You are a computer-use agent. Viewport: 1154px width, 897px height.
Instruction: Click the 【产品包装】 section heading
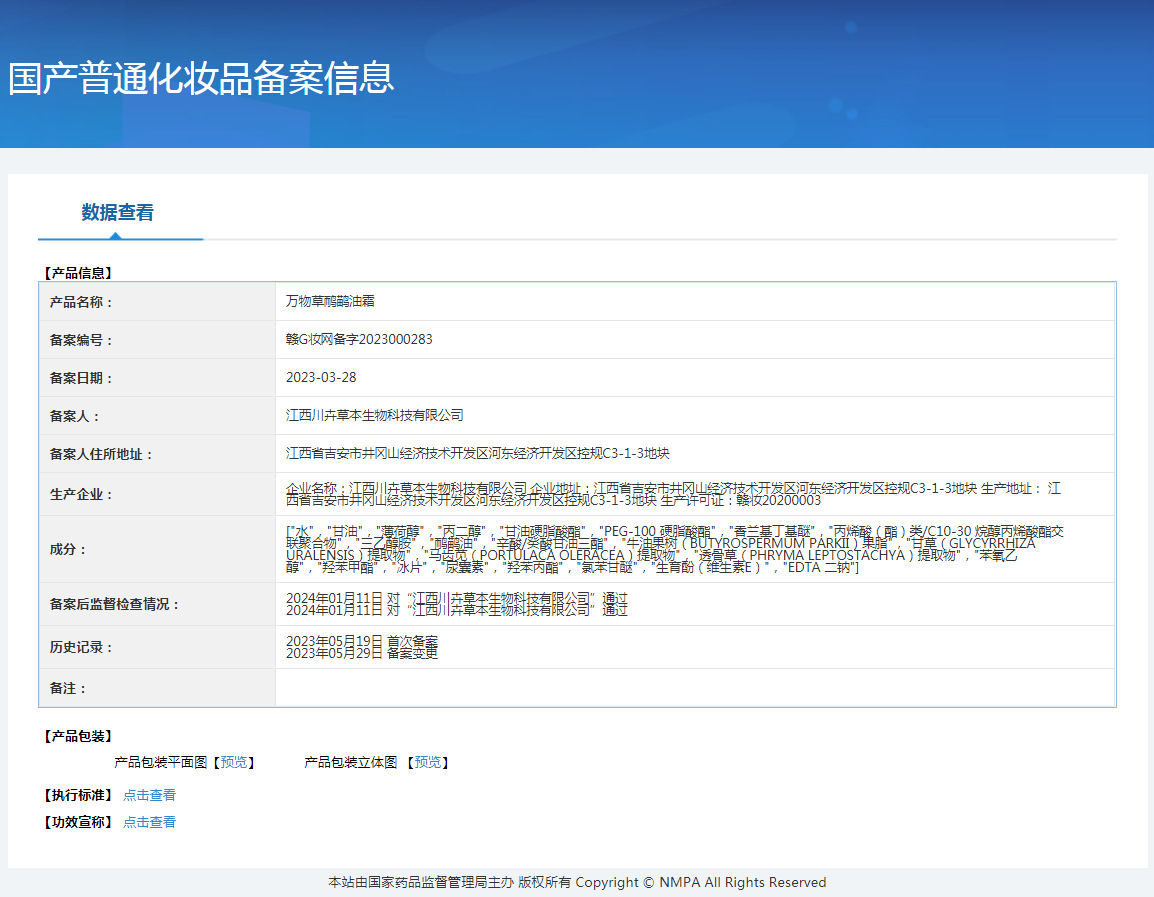(78, 736)
